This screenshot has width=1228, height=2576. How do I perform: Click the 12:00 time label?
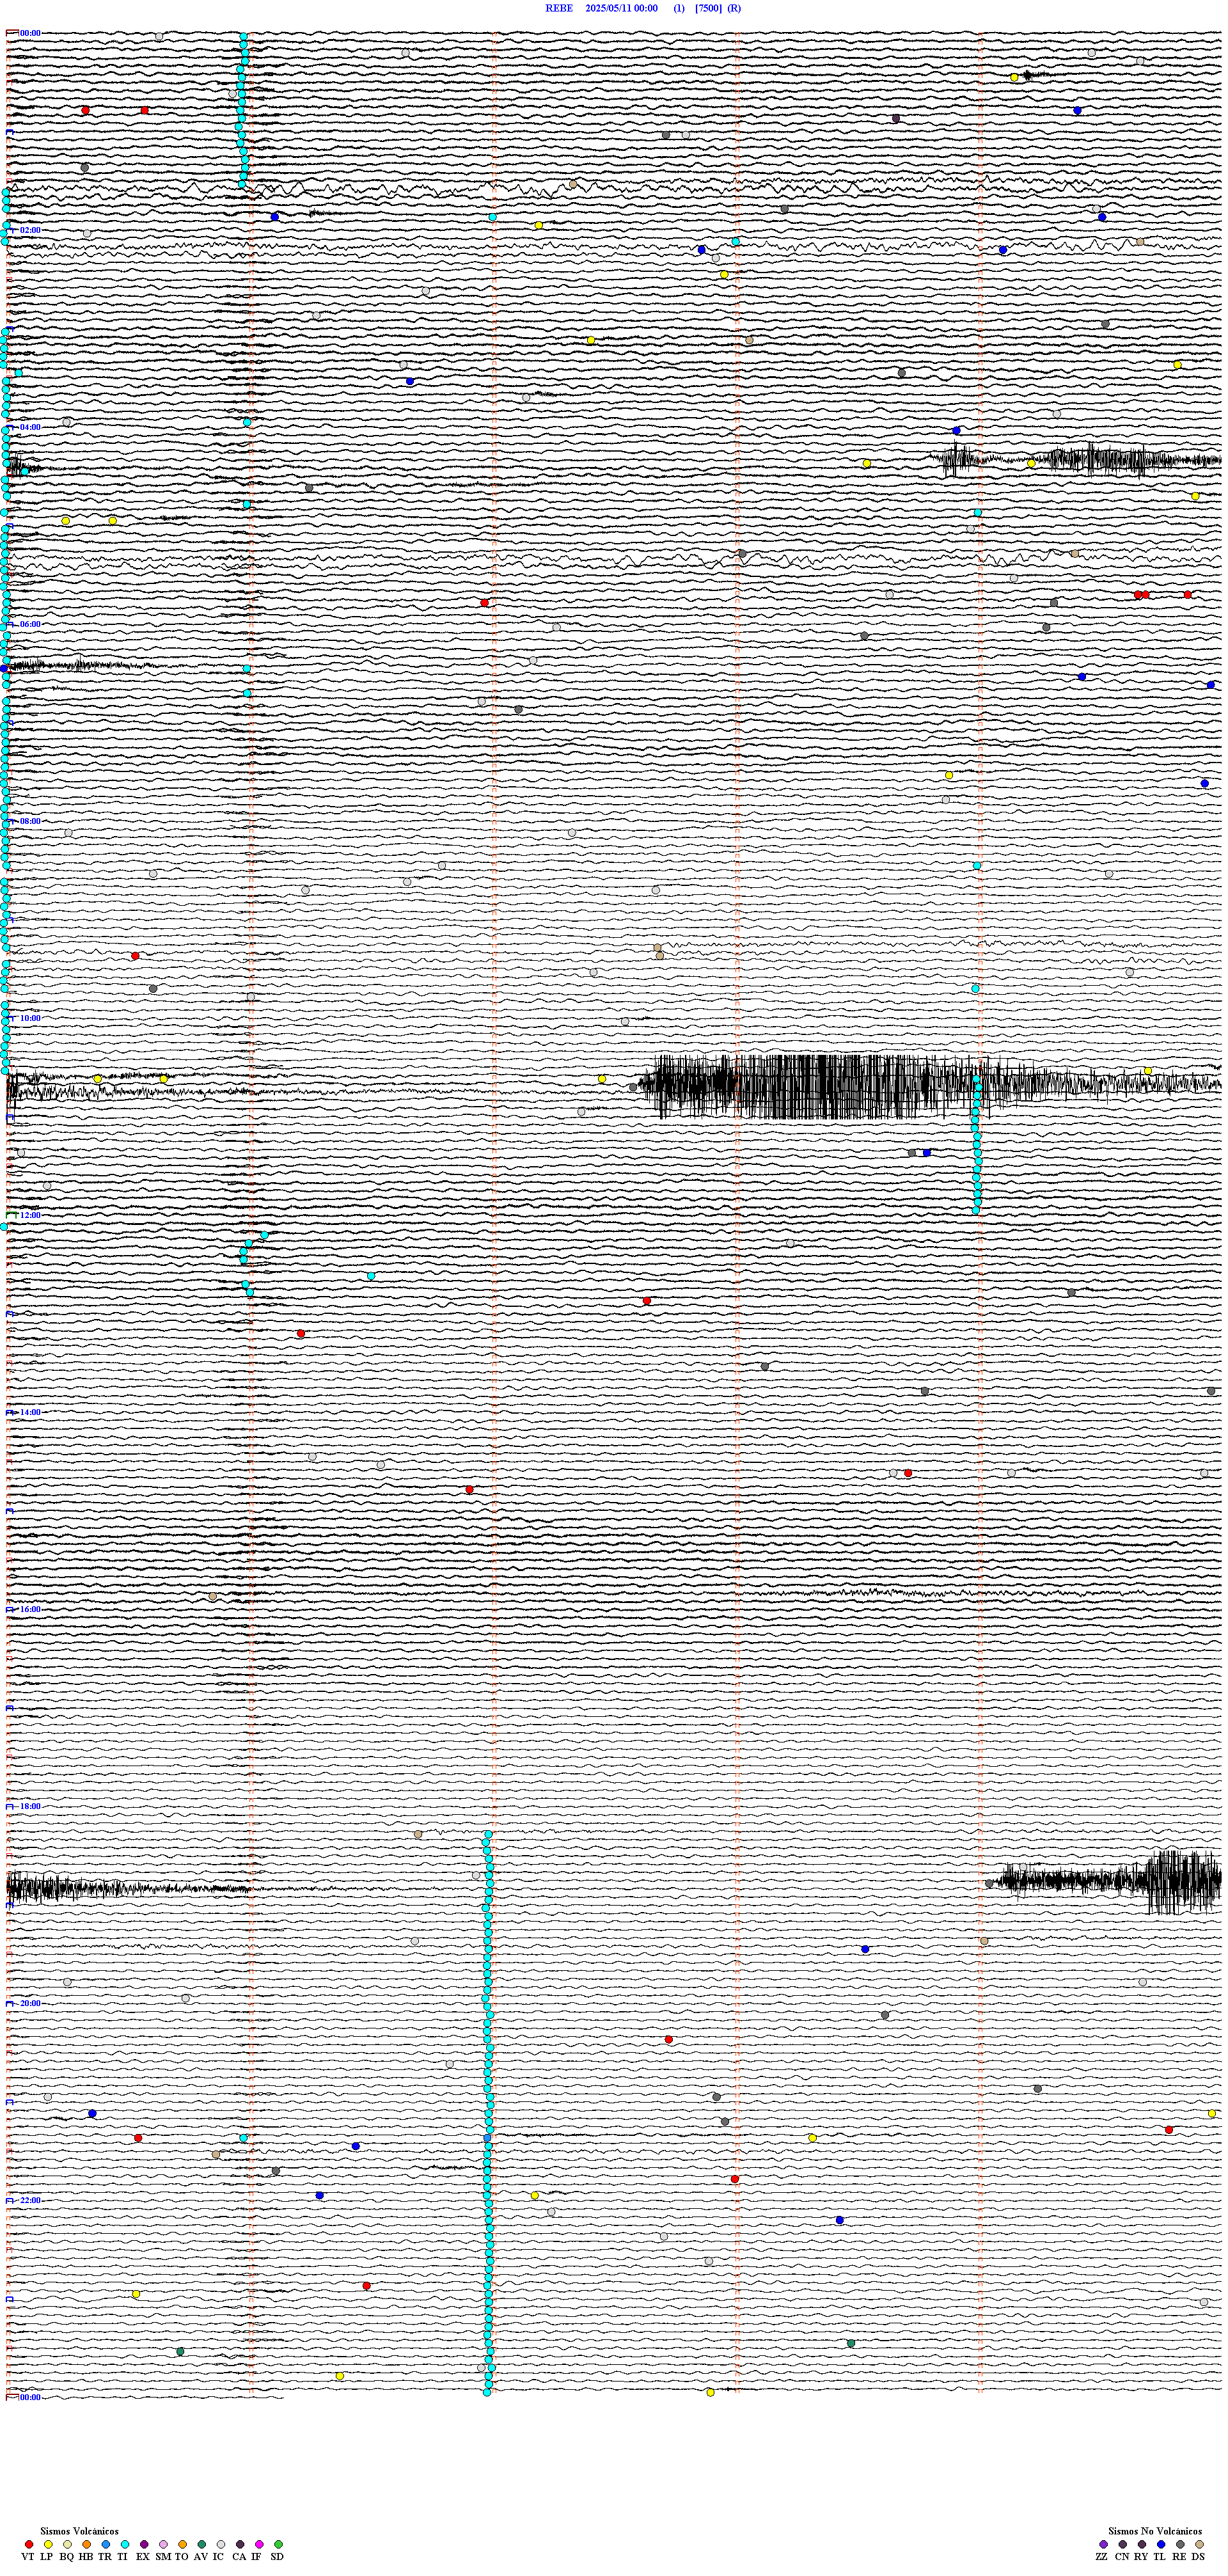point(30,1215)
